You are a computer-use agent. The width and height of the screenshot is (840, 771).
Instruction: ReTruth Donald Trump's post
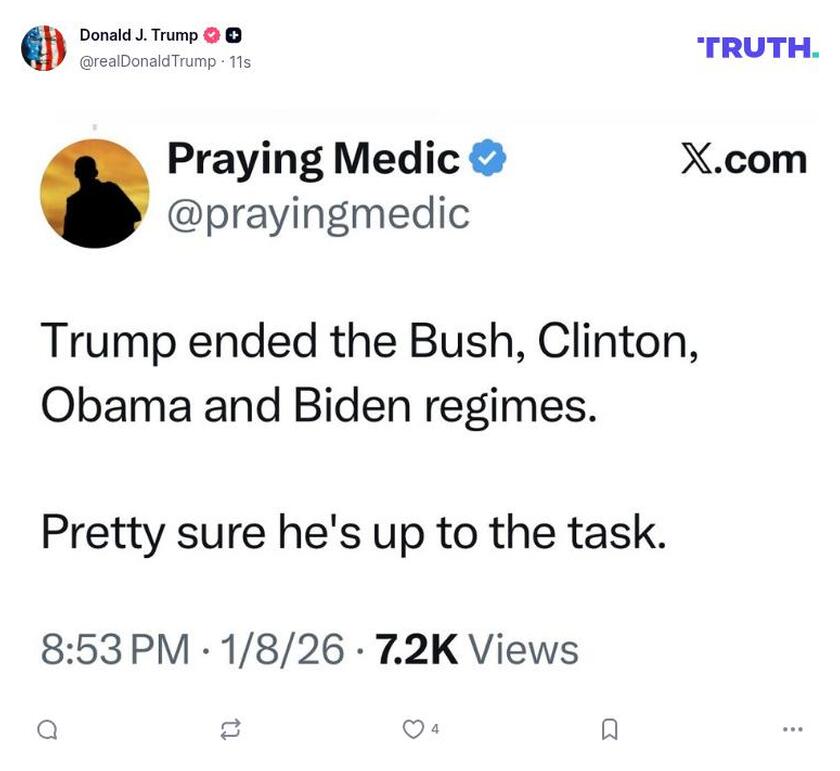[228, 730]
